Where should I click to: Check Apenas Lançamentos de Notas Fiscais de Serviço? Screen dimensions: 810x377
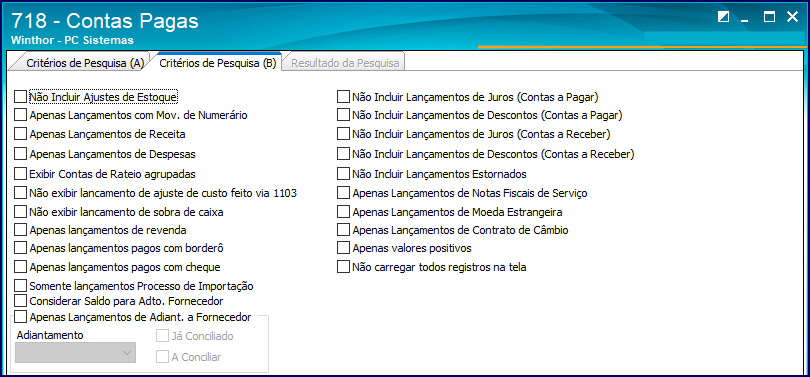click(x=343, y=193)
